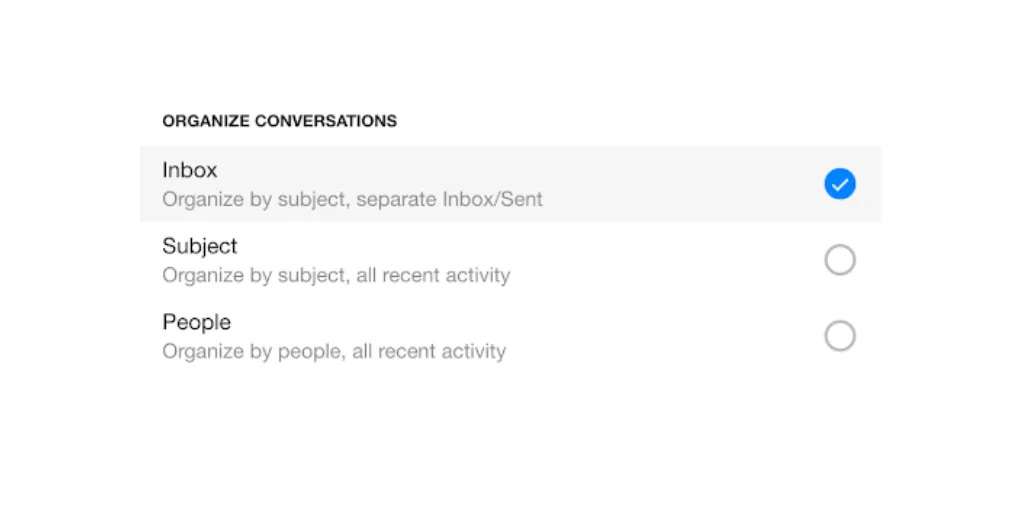Click the 'Inbox/Sent' text in Inbox description
The height and width of the screenshot is (519, 1024).
[x=492, y=199]
